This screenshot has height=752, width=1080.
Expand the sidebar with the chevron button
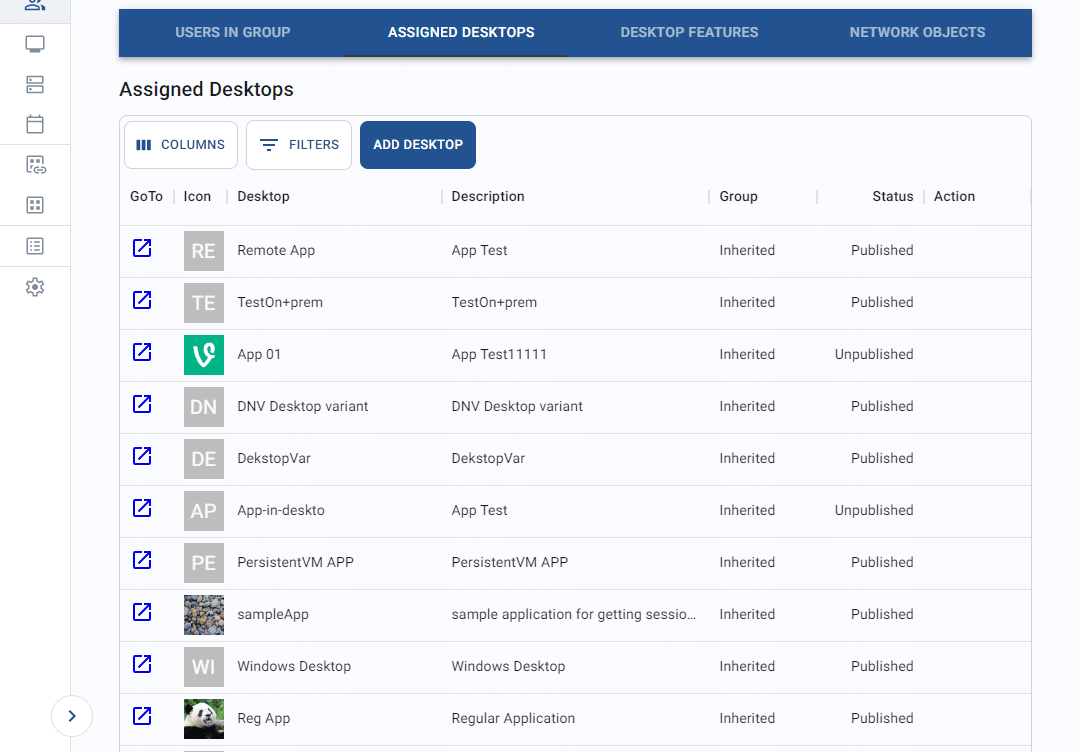click(71, 716)
